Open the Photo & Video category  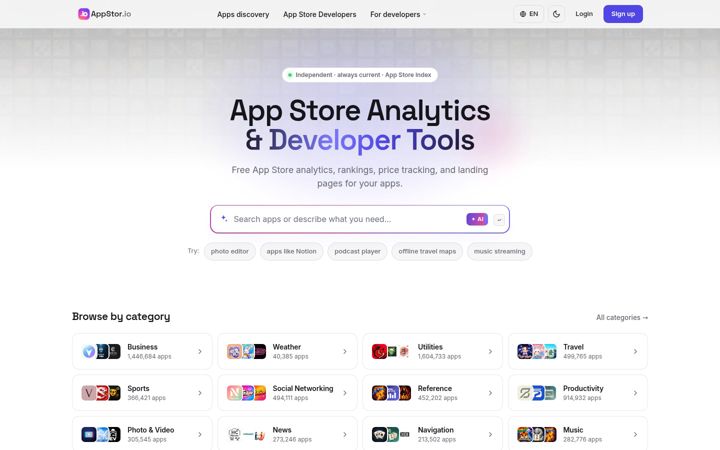coord(142,434)
